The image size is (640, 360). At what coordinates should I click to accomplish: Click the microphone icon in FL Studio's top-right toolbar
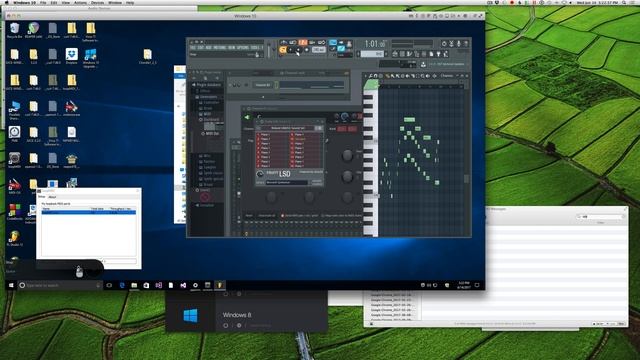(458, 44)
